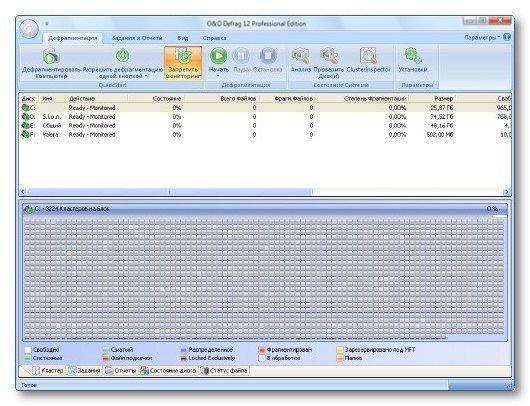Select drive D: row icon
Screen dimensions: 530x406
[26, 117]
